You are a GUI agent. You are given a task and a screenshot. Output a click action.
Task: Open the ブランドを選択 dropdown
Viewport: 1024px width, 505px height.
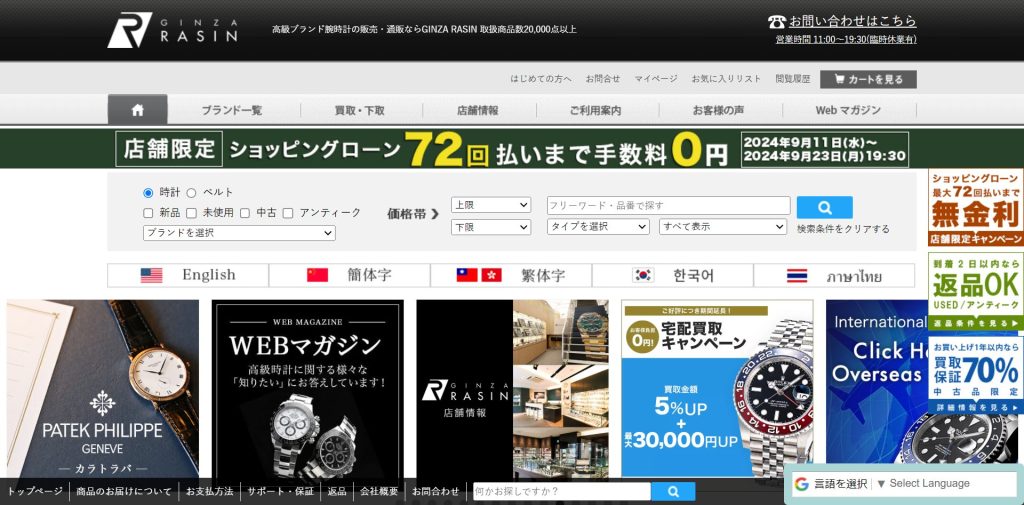click(x=239, y=233)
